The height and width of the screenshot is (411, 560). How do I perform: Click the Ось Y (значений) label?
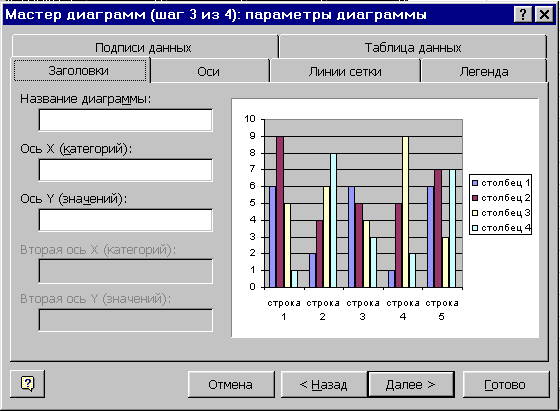(x=74, y=199)
